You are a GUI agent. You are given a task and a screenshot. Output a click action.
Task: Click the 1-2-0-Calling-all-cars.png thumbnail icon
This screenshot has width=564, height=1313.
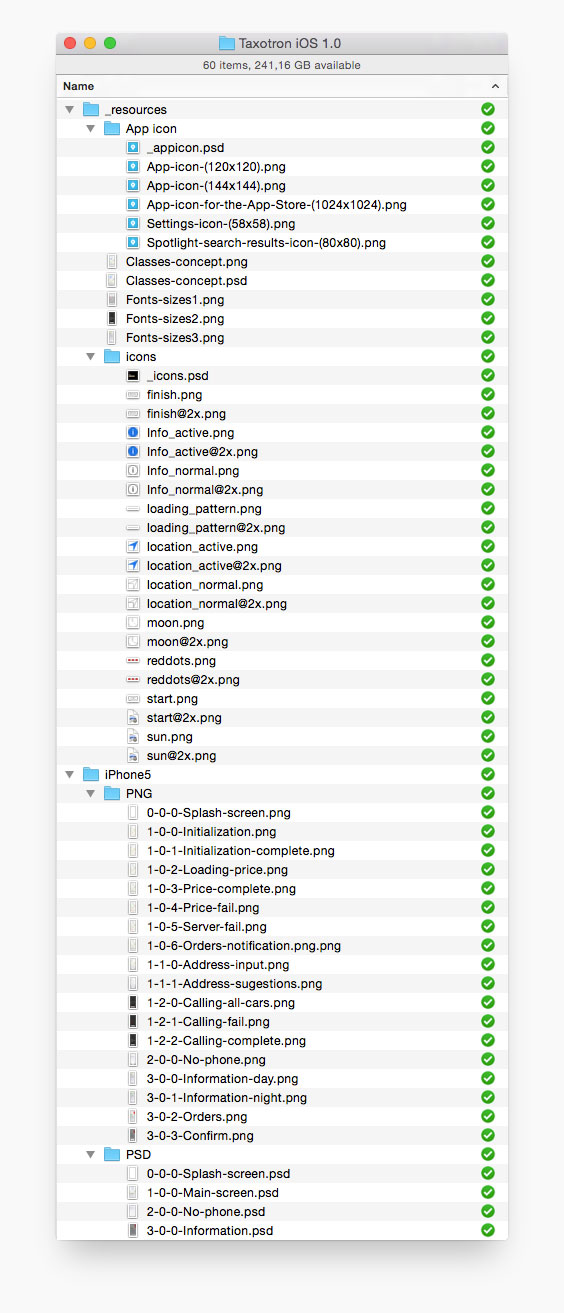(133, 1002)
